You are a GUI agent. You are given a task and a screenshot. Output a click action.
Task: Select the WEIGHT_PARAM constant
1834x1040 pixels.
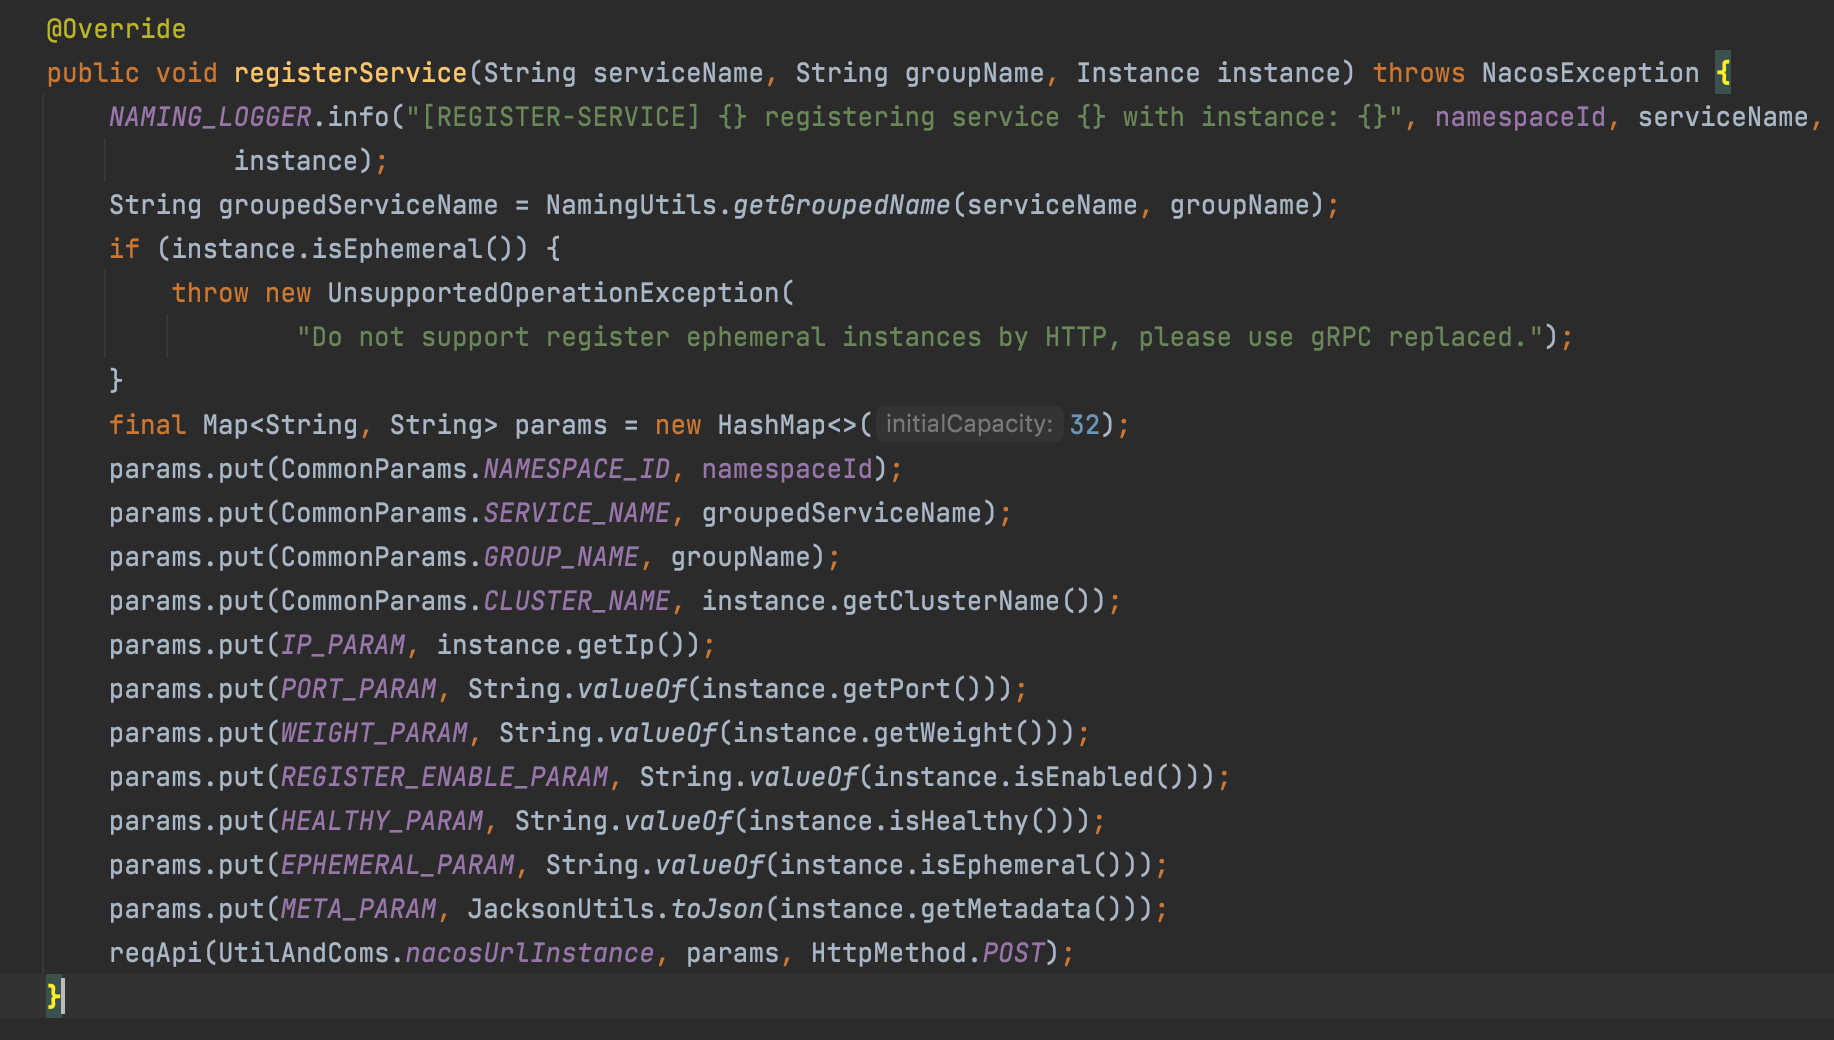tap(374, 733)
